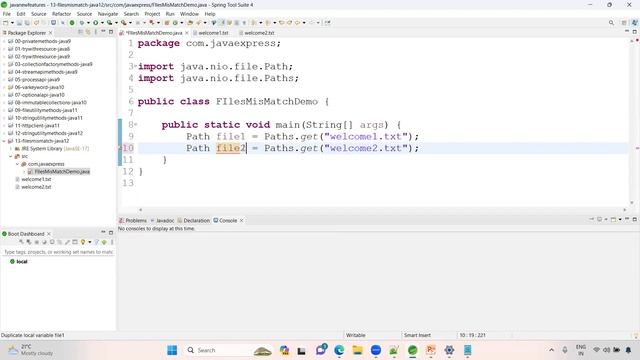Open the File menu
The width and height of the screenshot is (640, 360).
(7, 14)
